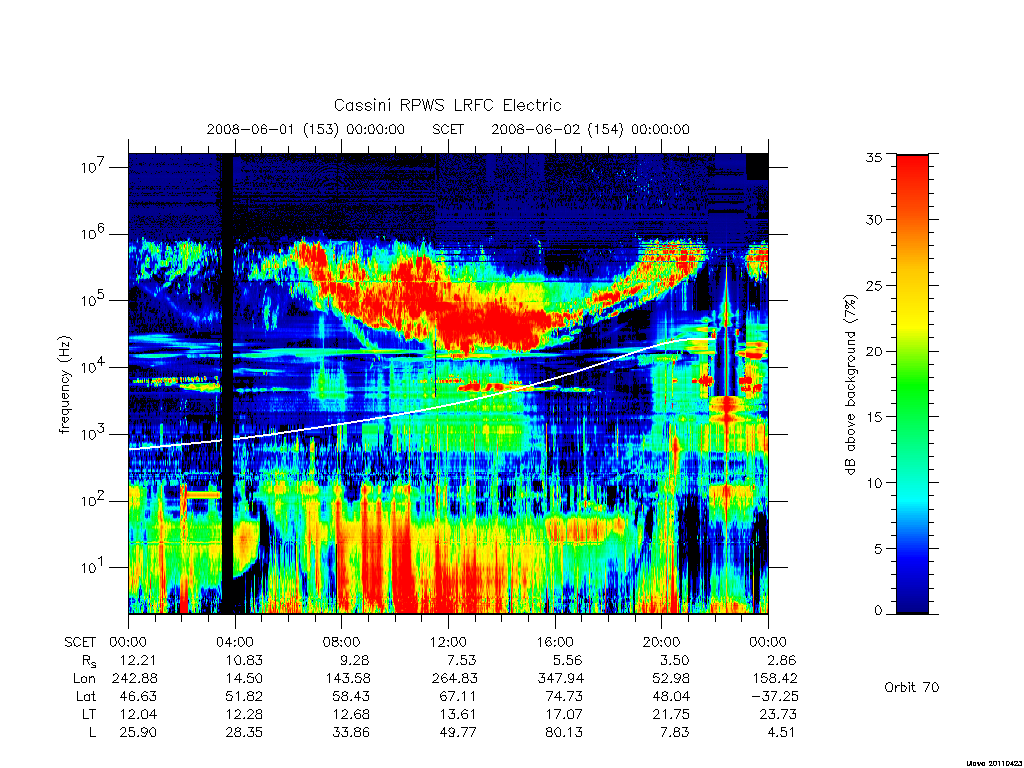Click the 'dB above background (7%)' label
1024x768 pixels.
click(850, 385)
